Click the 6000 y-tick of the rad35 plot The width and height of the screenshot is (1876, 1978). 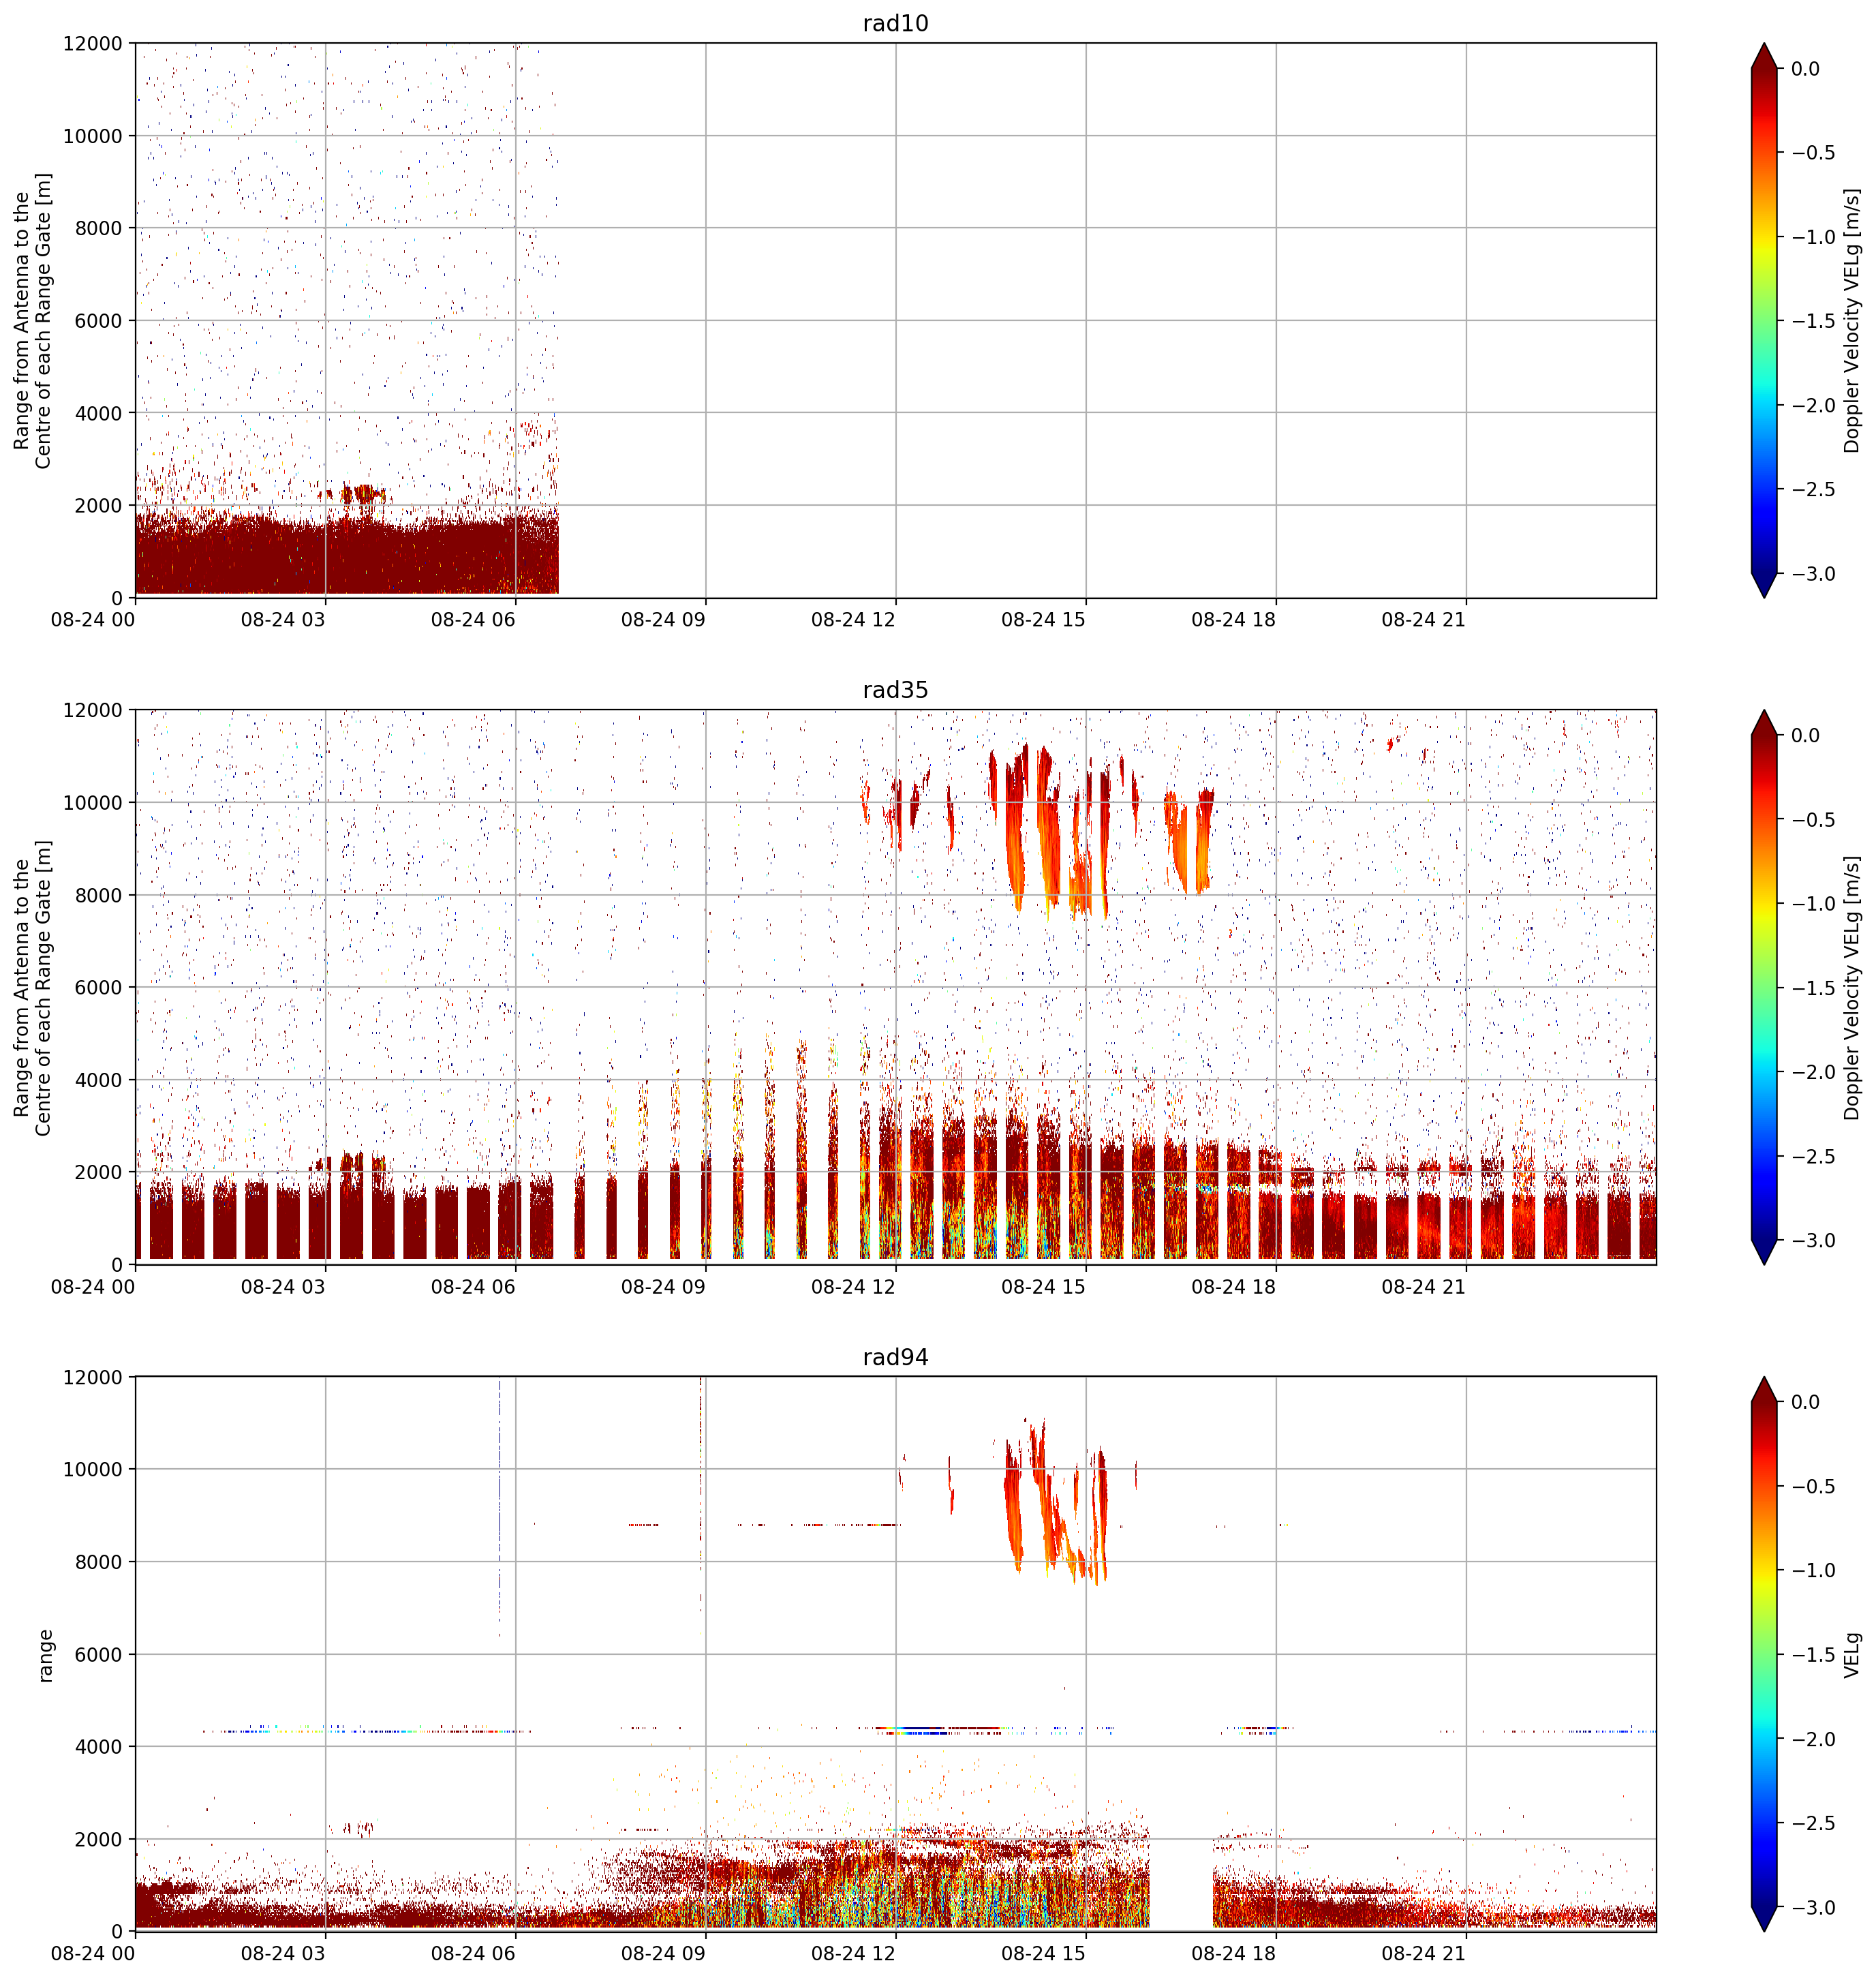click(x=98, y=987)
